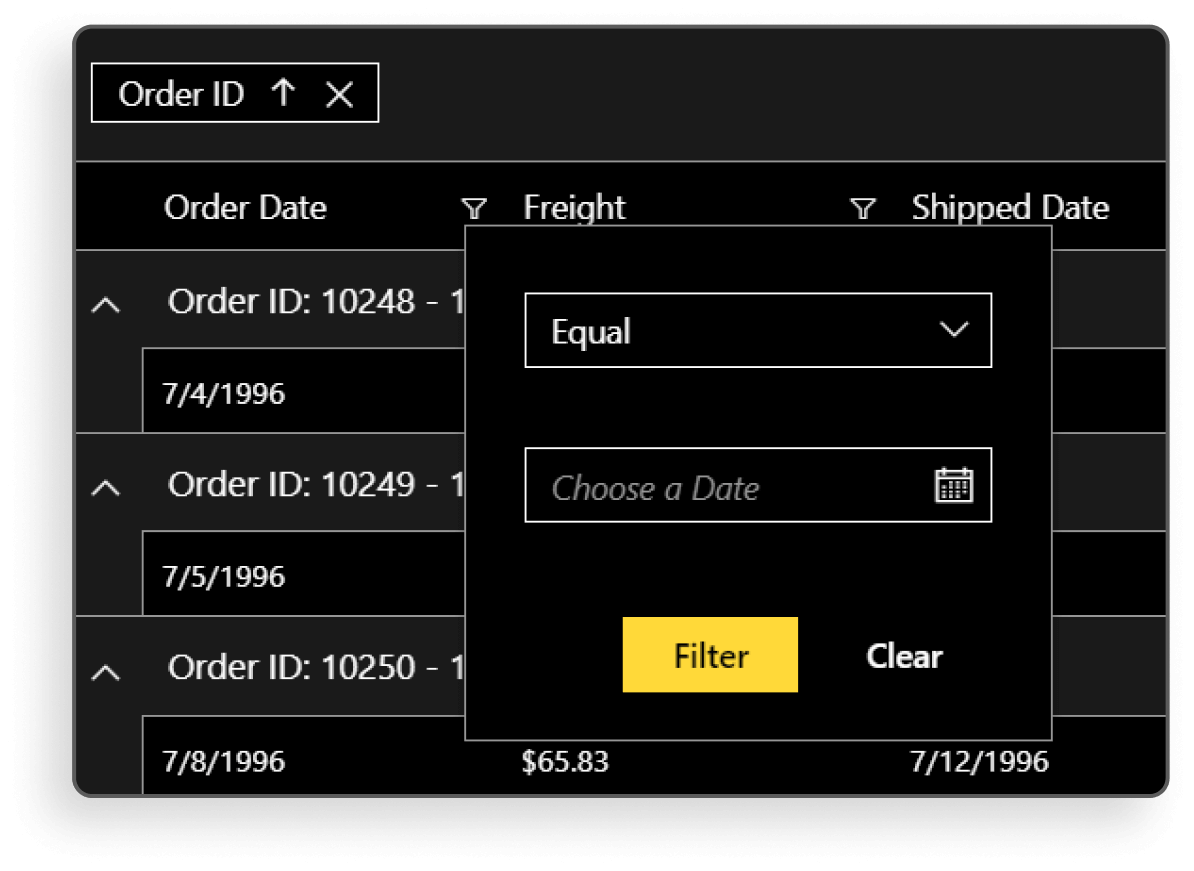Open the Order Date column filter icon
1194x871 pixels.
[x=475, y=208]
